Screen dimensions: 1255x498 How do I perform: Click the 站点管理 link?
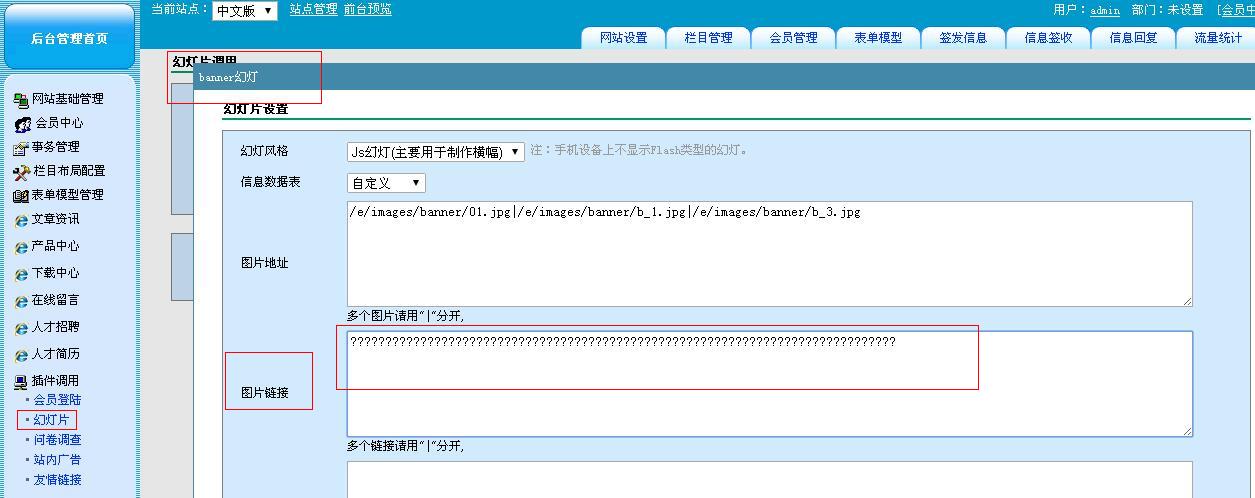click(x=313, y=9)
